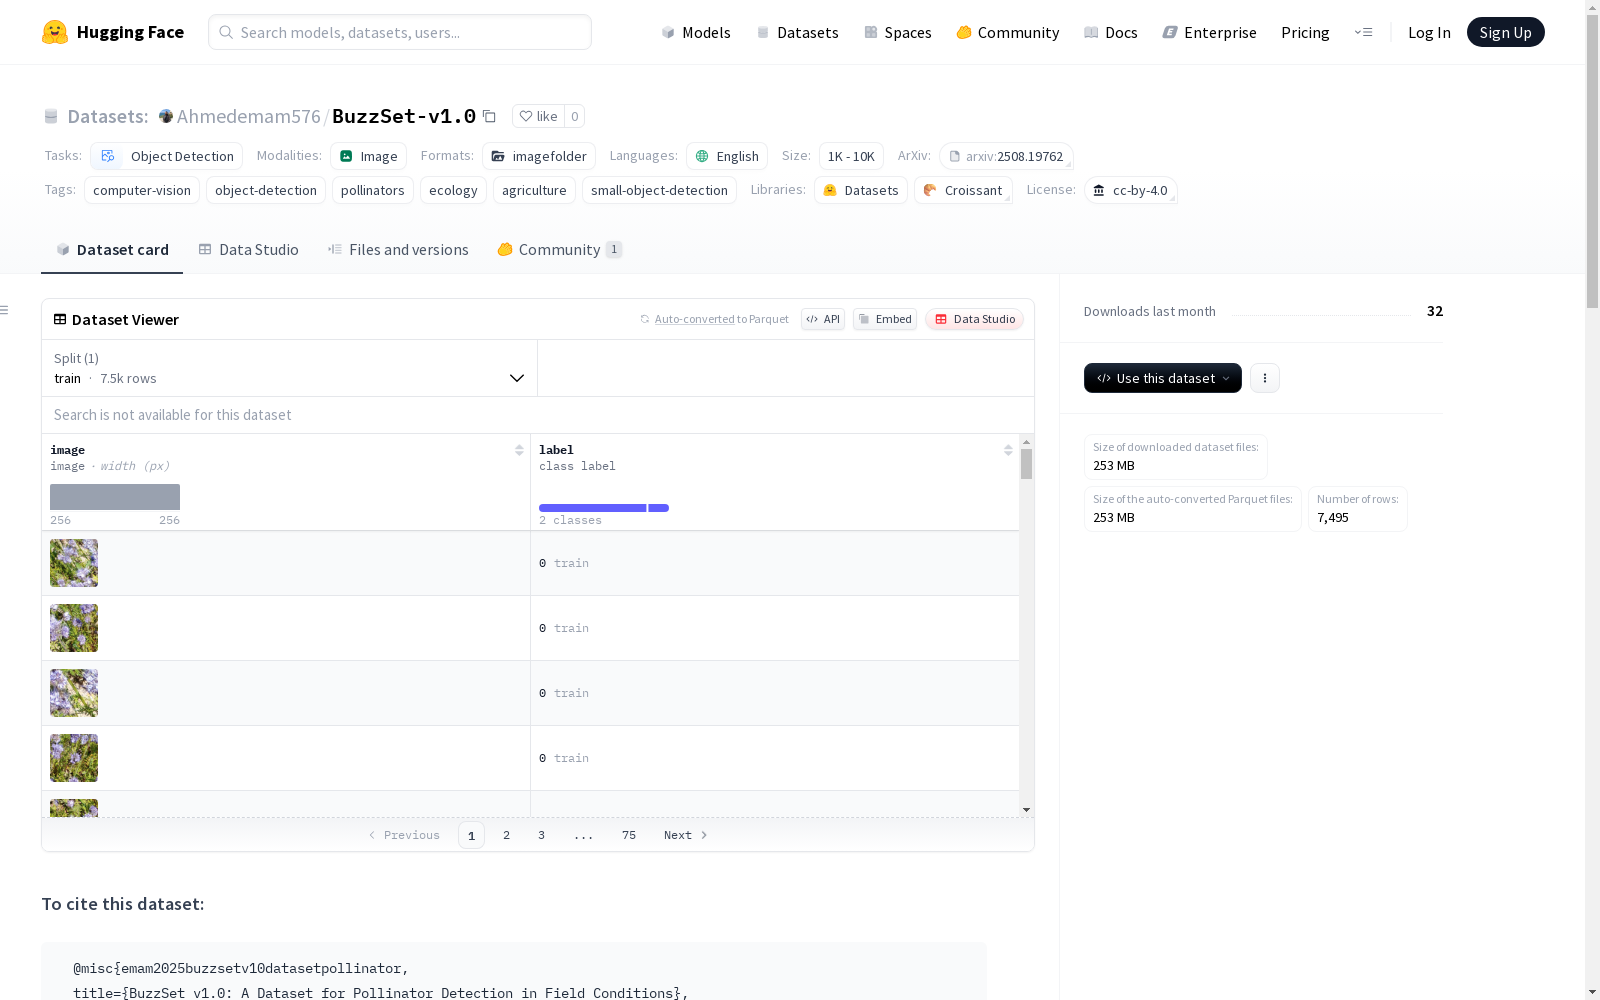
Task: Click the API button in Dataset Viewer
Action: point(823,319)
